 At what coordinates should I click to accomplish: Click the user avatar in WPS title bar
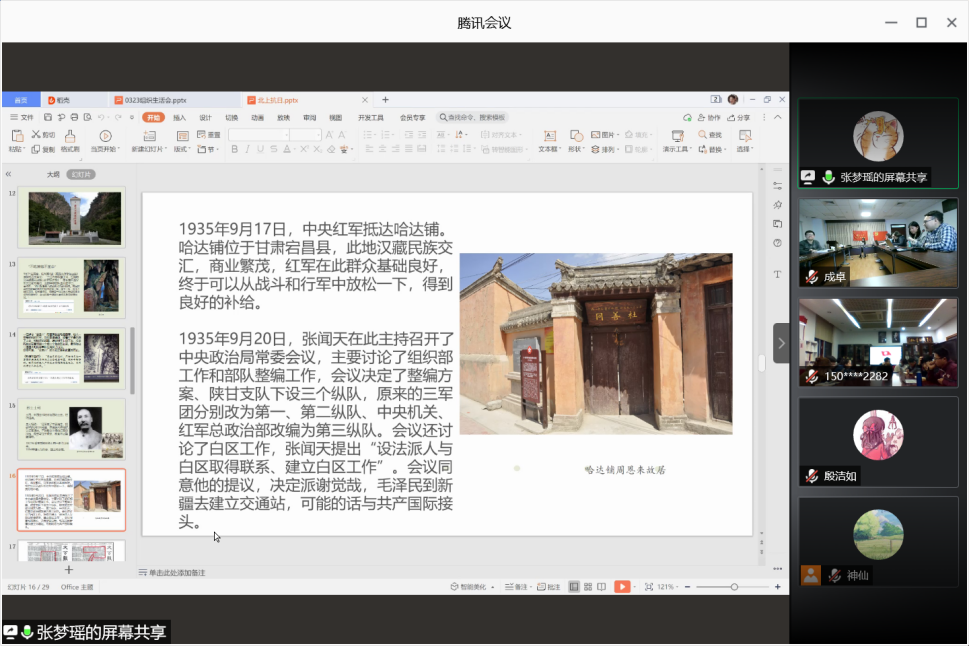tap(733, 100)
